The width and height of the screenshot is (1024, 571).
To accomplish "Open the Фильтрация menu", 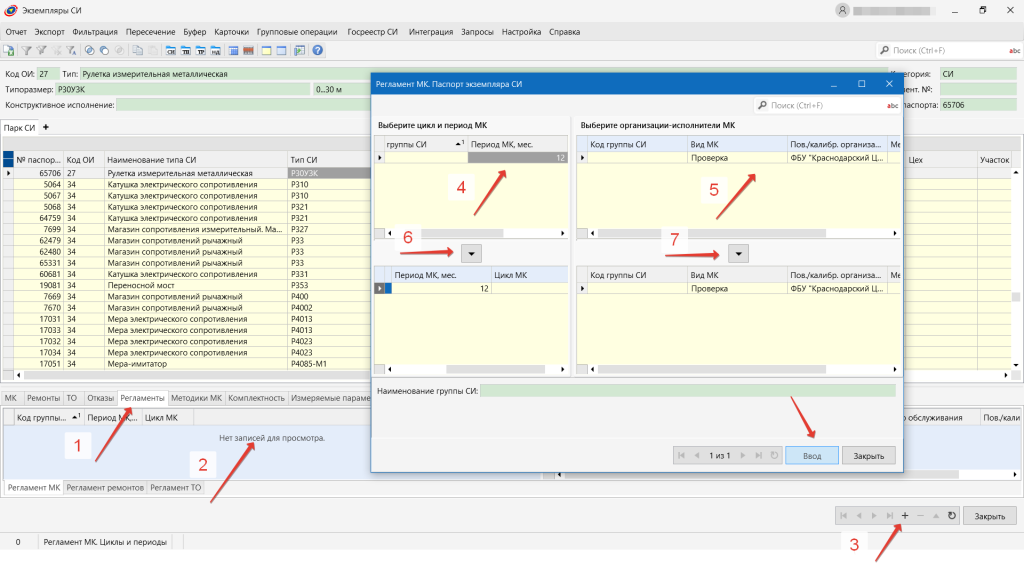I will 95,31.
